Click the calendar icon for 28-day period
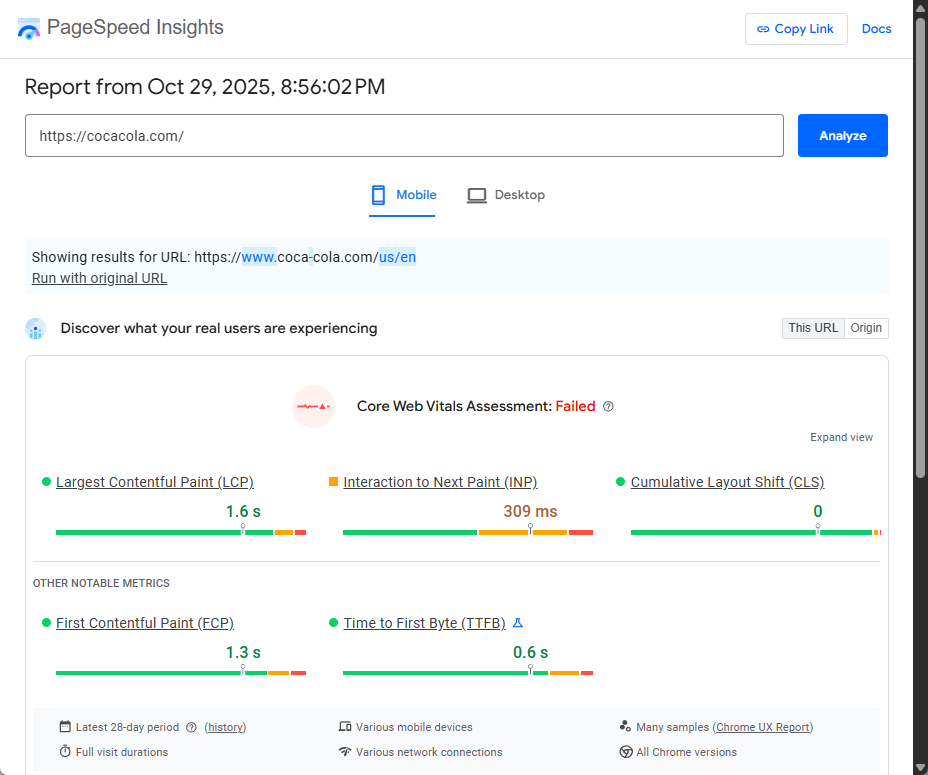The image size is (928, 775). coord(65,727)
